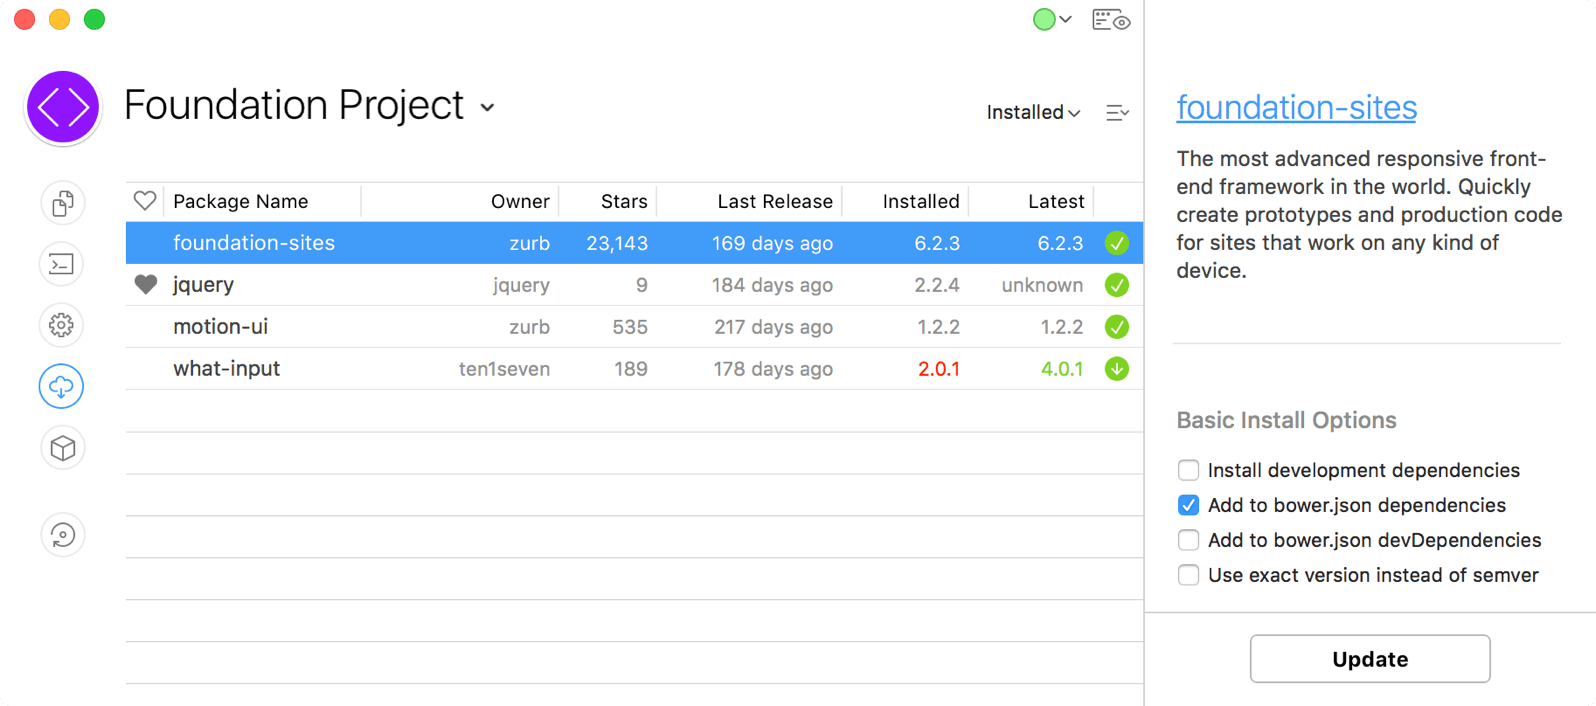Select the motion-ui package row
This screenshot has height=706, width=1596.
tap(634, 327)
